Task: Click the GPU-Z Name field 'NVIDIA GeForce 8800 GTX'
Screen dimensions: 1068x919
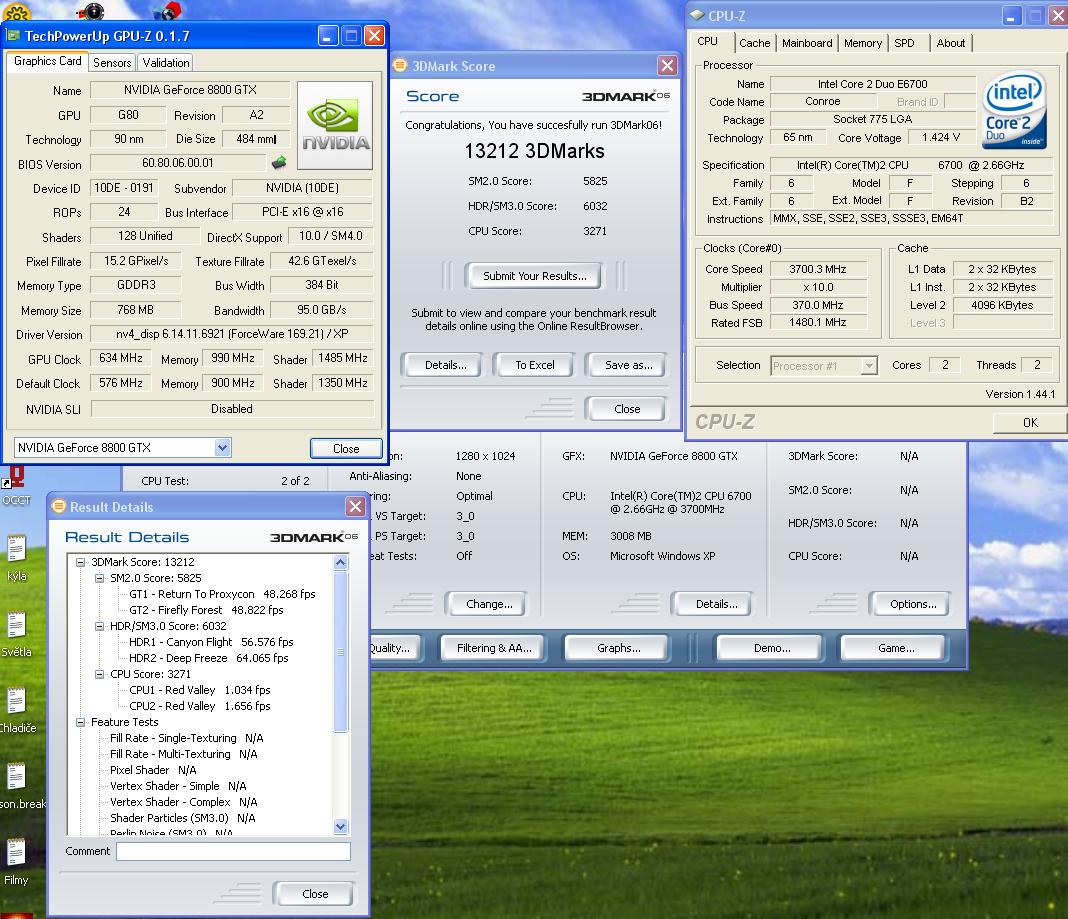Action: (190, 90)
